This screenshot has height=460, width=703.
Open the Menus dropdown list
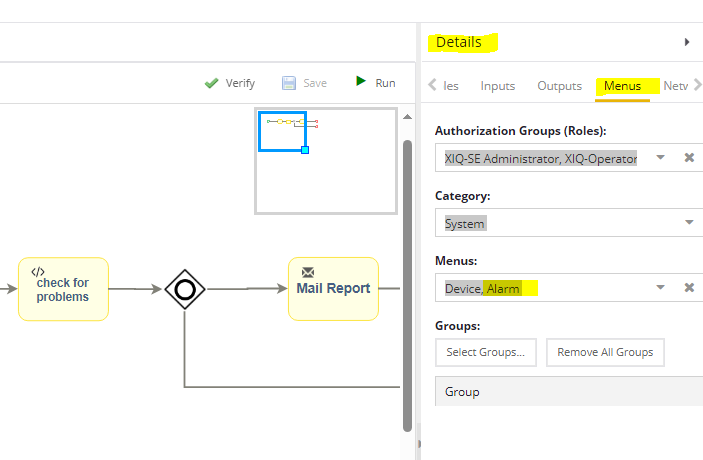click(x=660, y=288)
